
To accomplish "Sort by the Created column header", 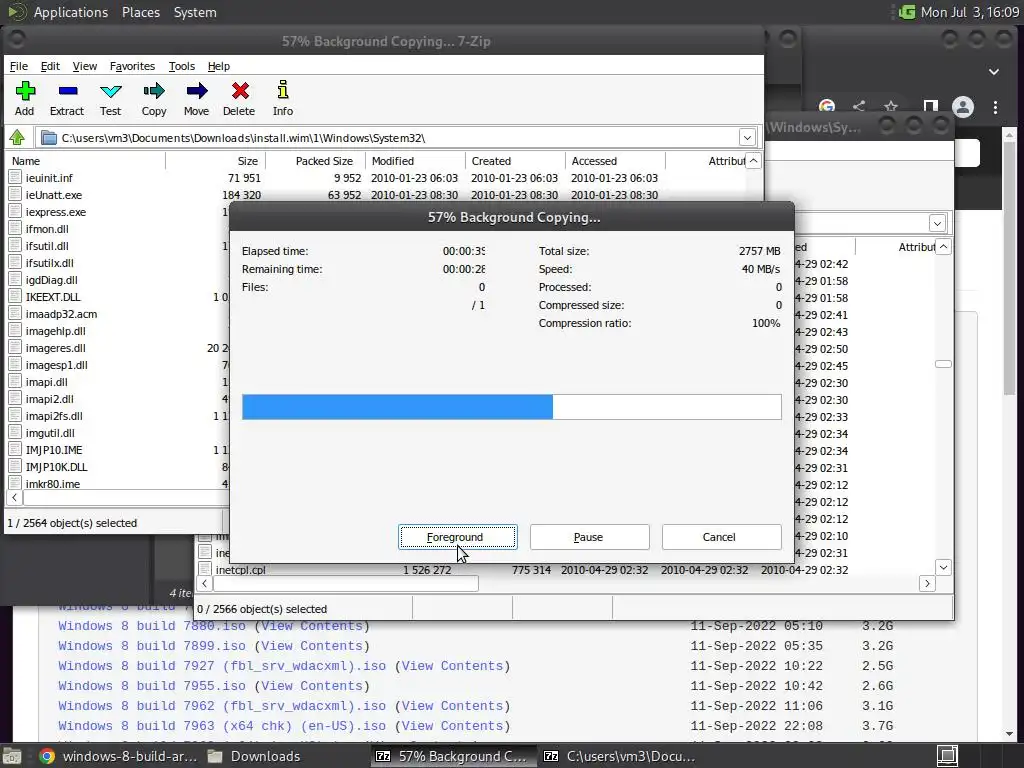I will (x=516, y=161).
